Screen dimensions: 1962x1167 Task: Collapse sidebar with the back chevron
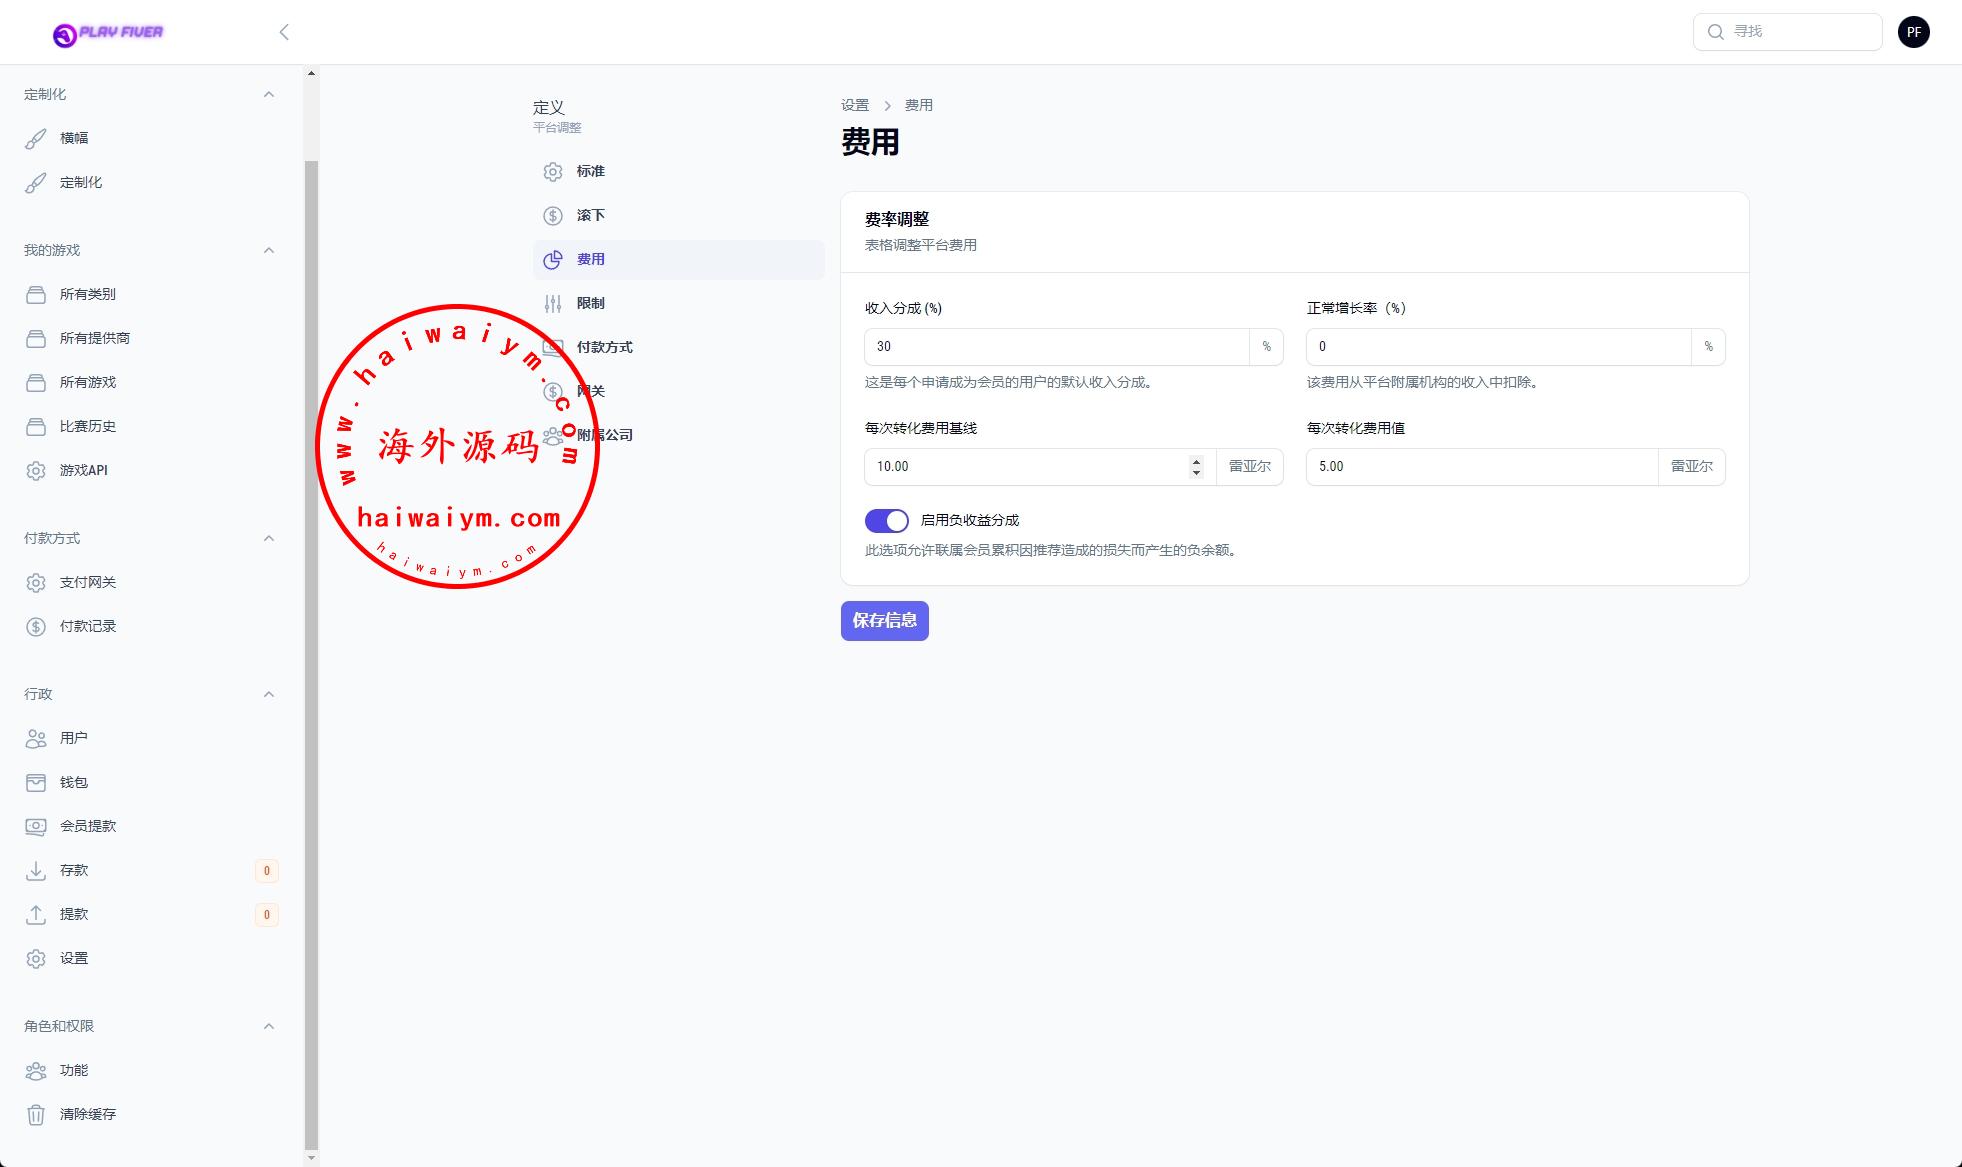[284, 32]
